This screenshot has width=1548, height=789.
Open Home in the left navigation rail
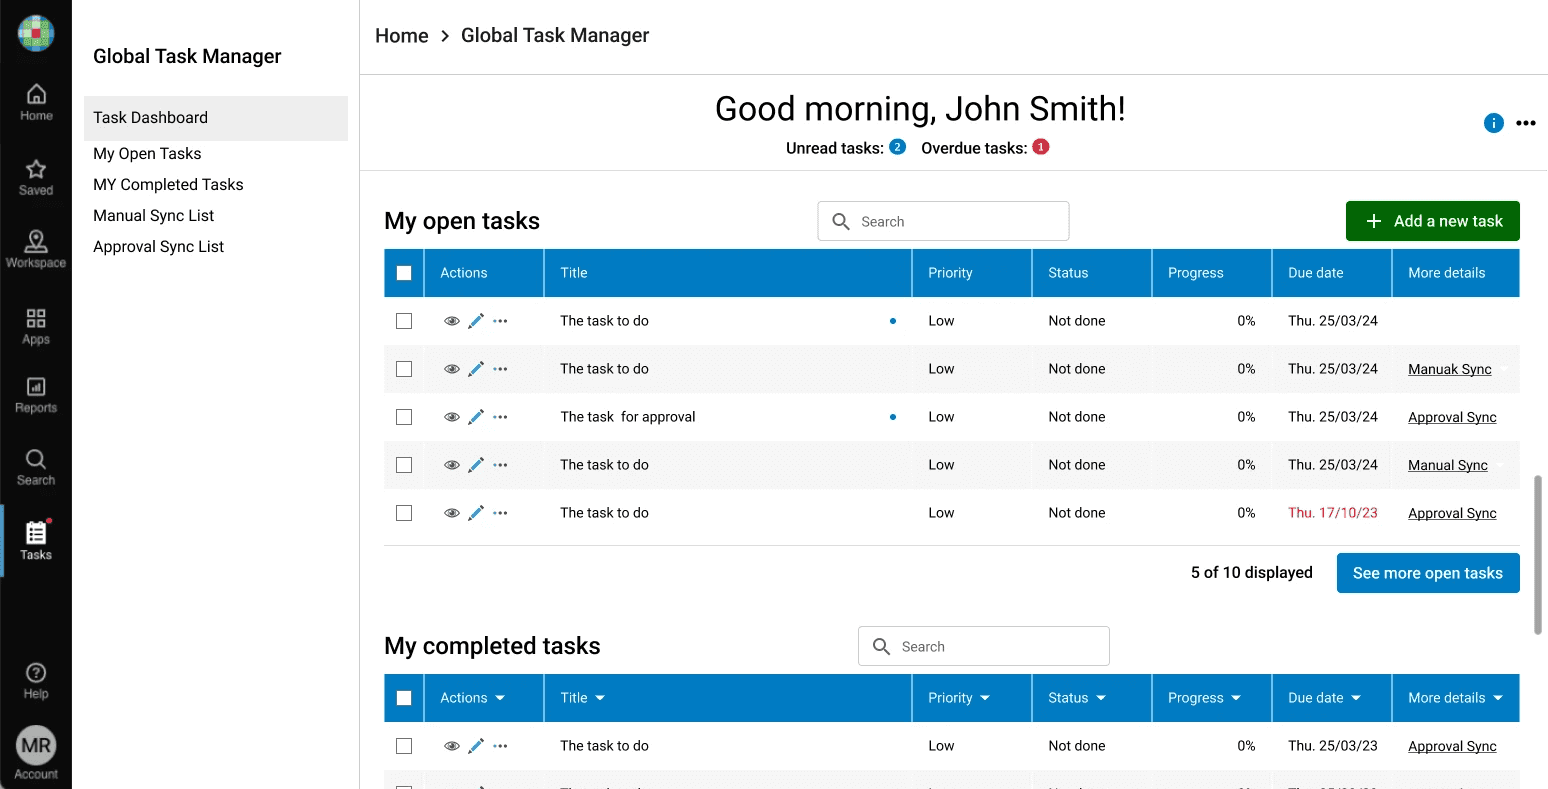click(x=36, y=102)
